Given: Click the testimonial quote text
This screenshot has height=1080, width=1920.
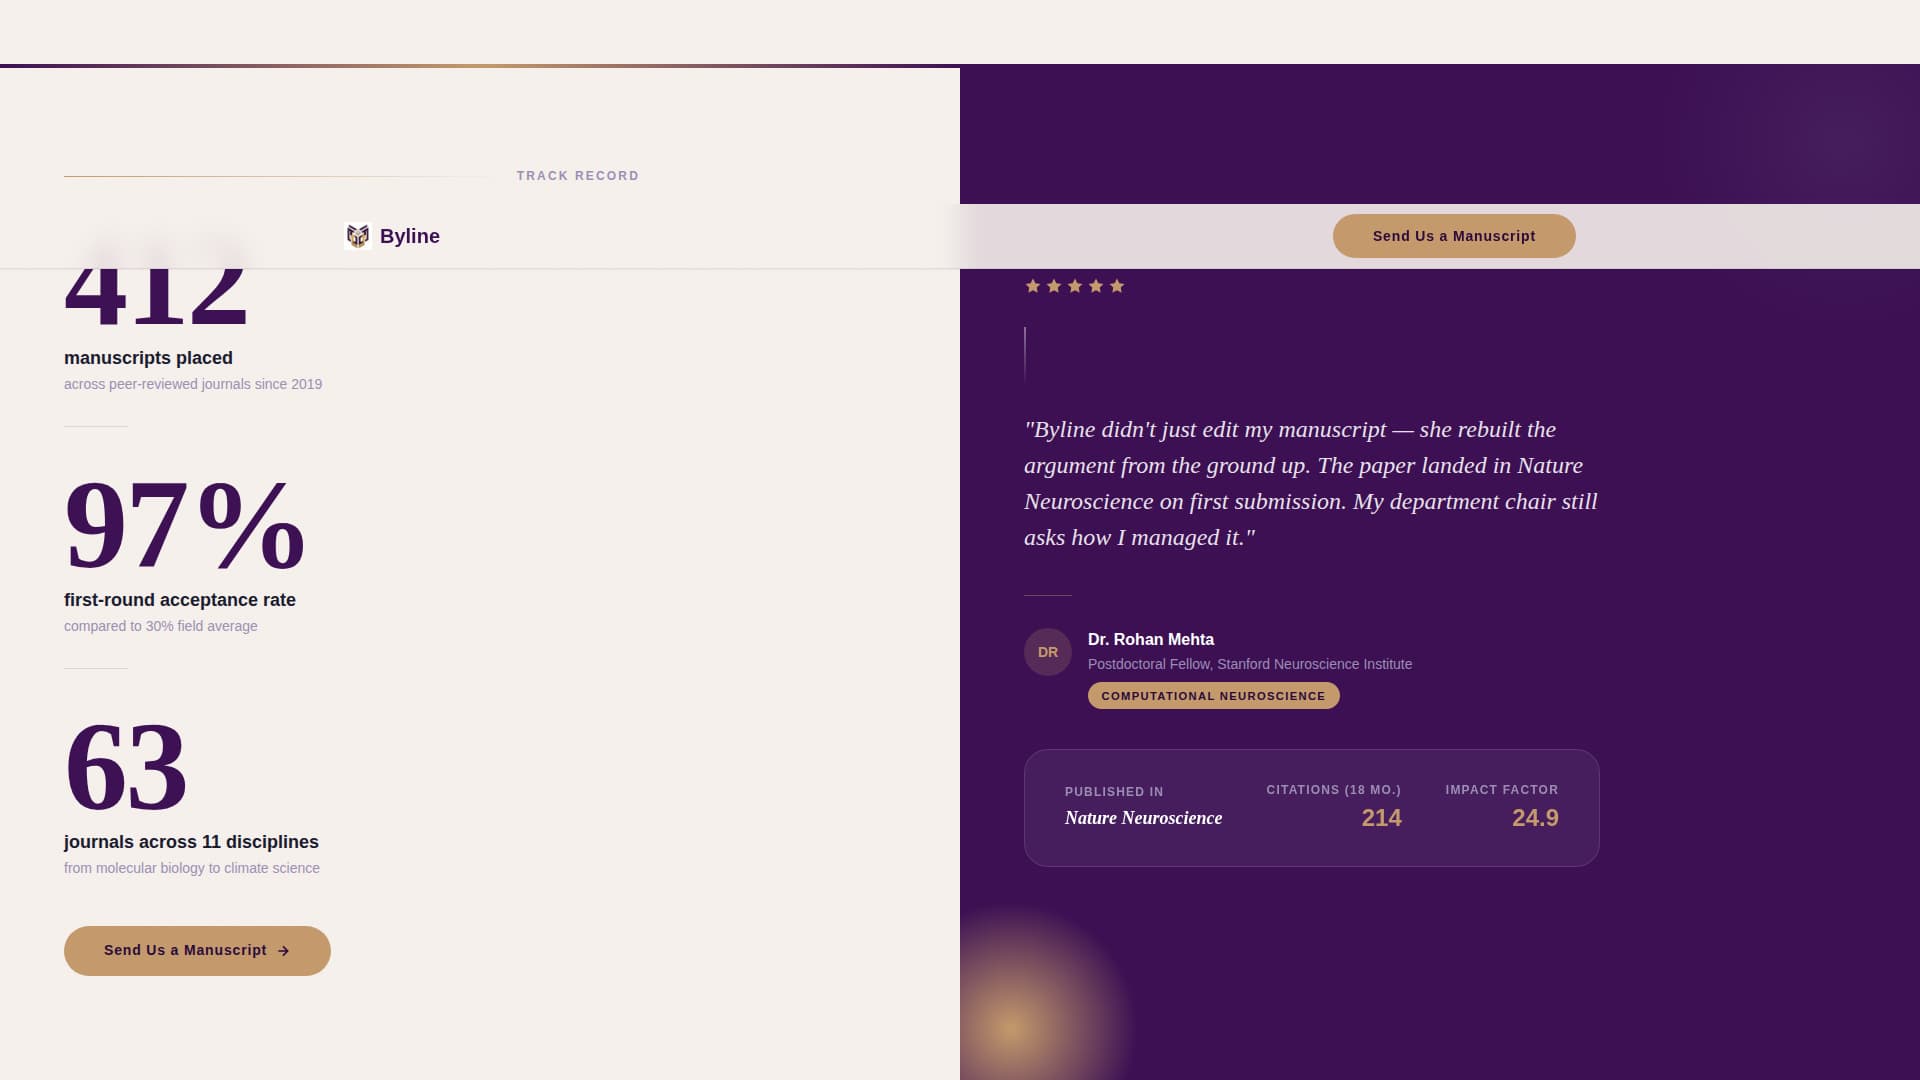Looking at the screenshot, I should (1311, 483).
